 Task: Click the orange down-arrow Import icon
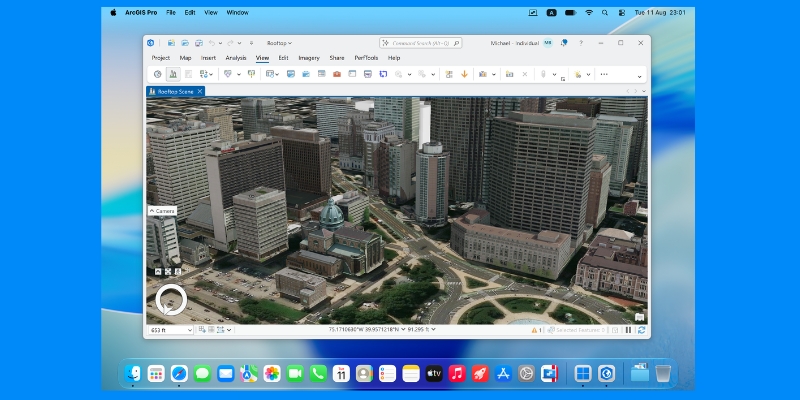click(x=464, y=74)
